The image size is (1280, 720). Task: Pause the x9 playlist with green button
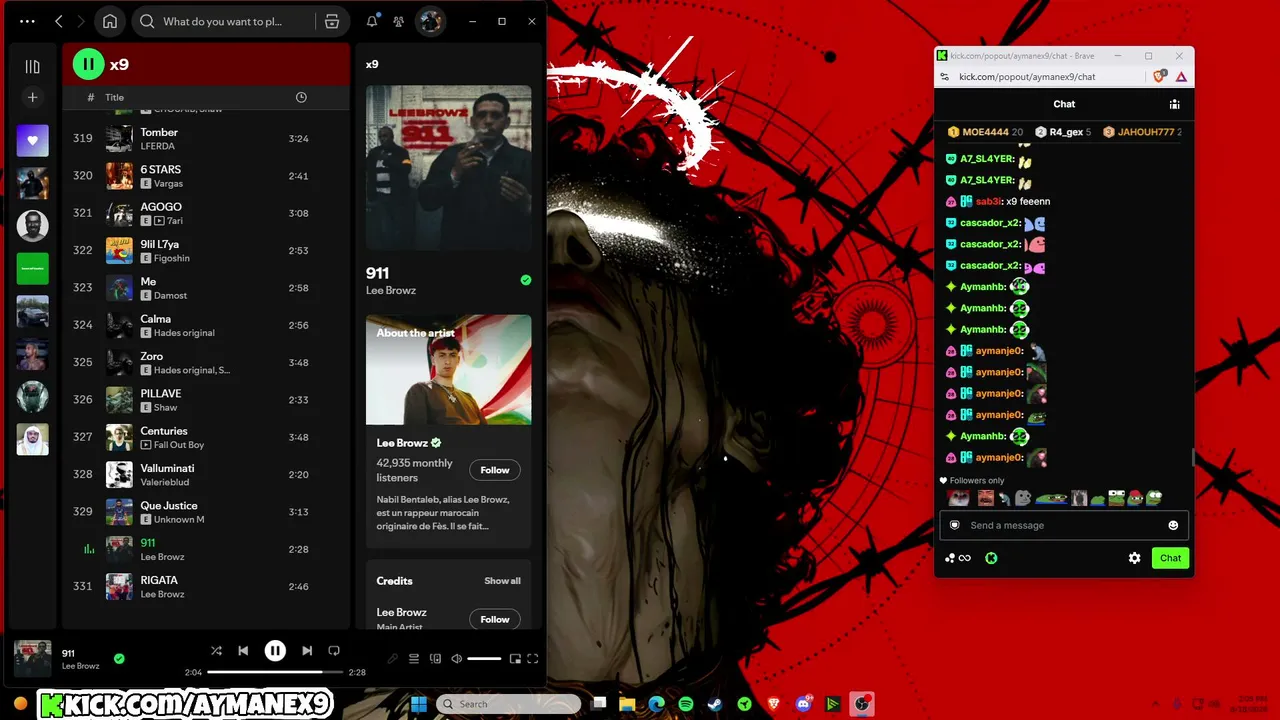point(88,64)
